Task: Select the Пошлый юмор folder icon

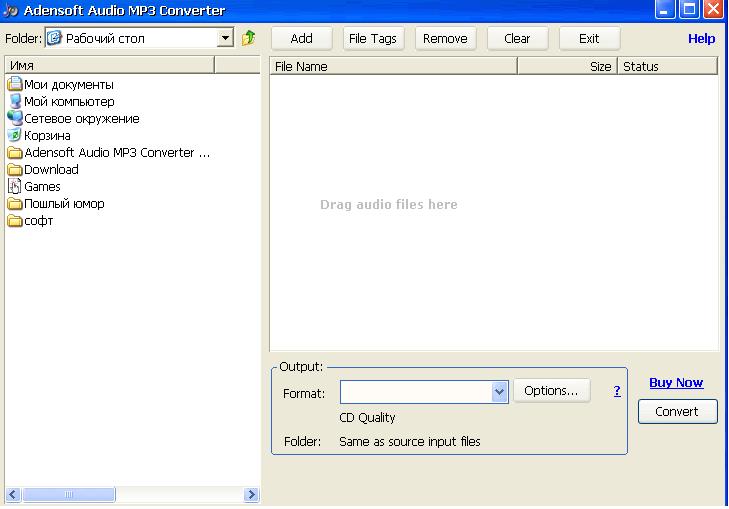Action: point(15,204)
